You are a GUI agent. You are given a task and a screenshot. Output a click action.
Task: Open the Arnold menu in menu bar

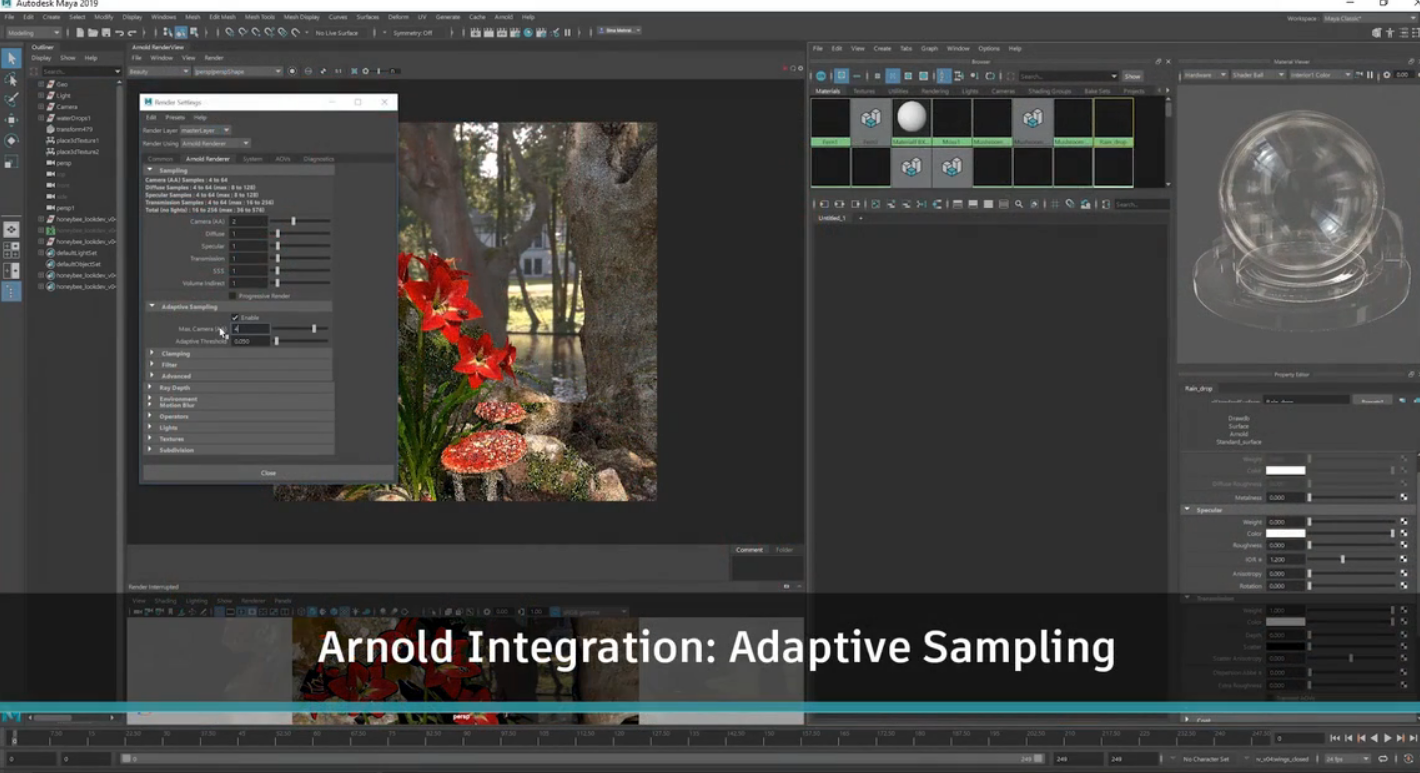503,17
